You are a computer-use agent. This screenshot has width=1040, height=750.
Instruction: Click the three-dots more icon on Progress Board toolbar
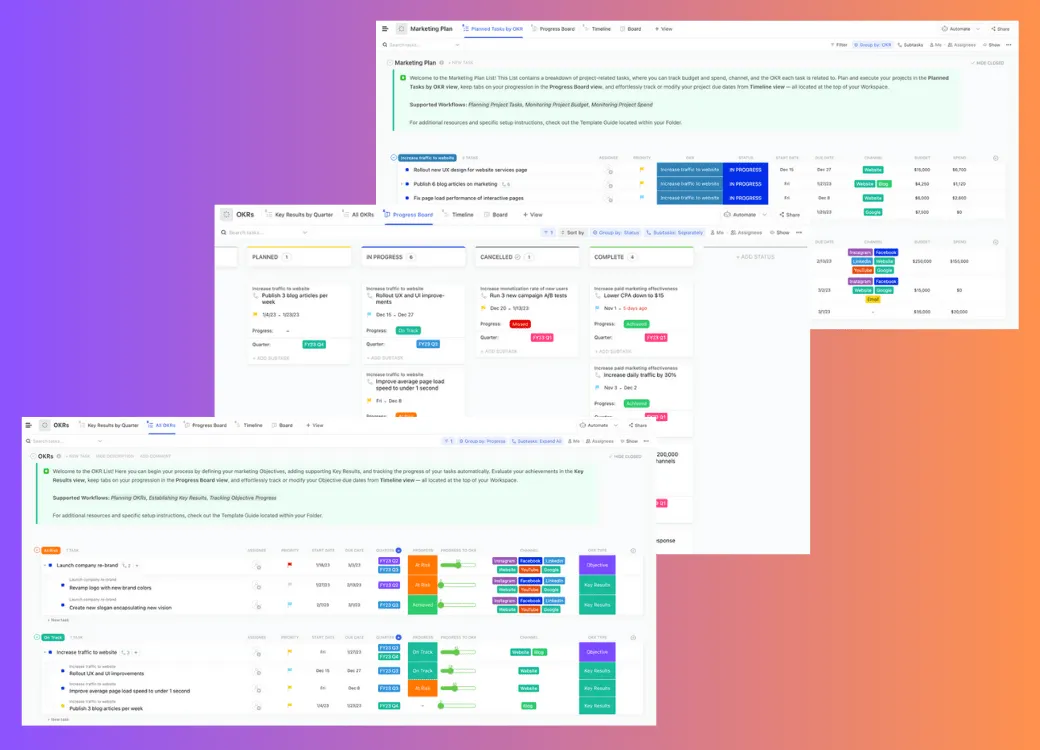(799, 233)
